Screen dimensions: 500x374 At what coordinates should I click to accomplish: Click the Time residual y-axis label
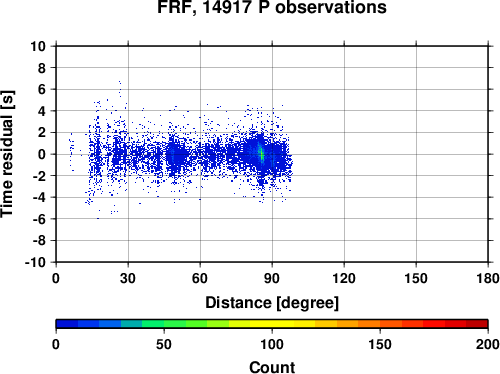7,154
